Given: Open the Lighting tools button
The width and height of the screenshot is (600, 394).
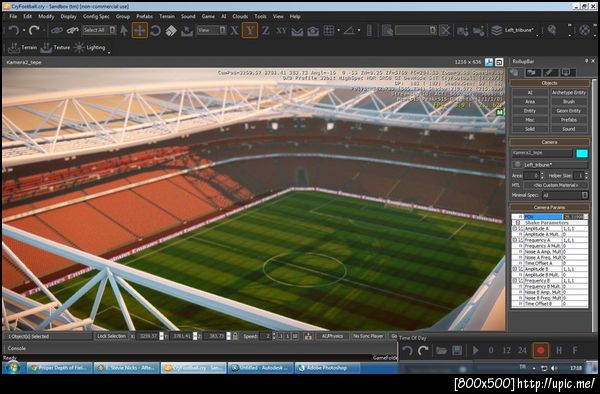Looking at the screenshot, I should pyautogui.click(x=90, y=47).
